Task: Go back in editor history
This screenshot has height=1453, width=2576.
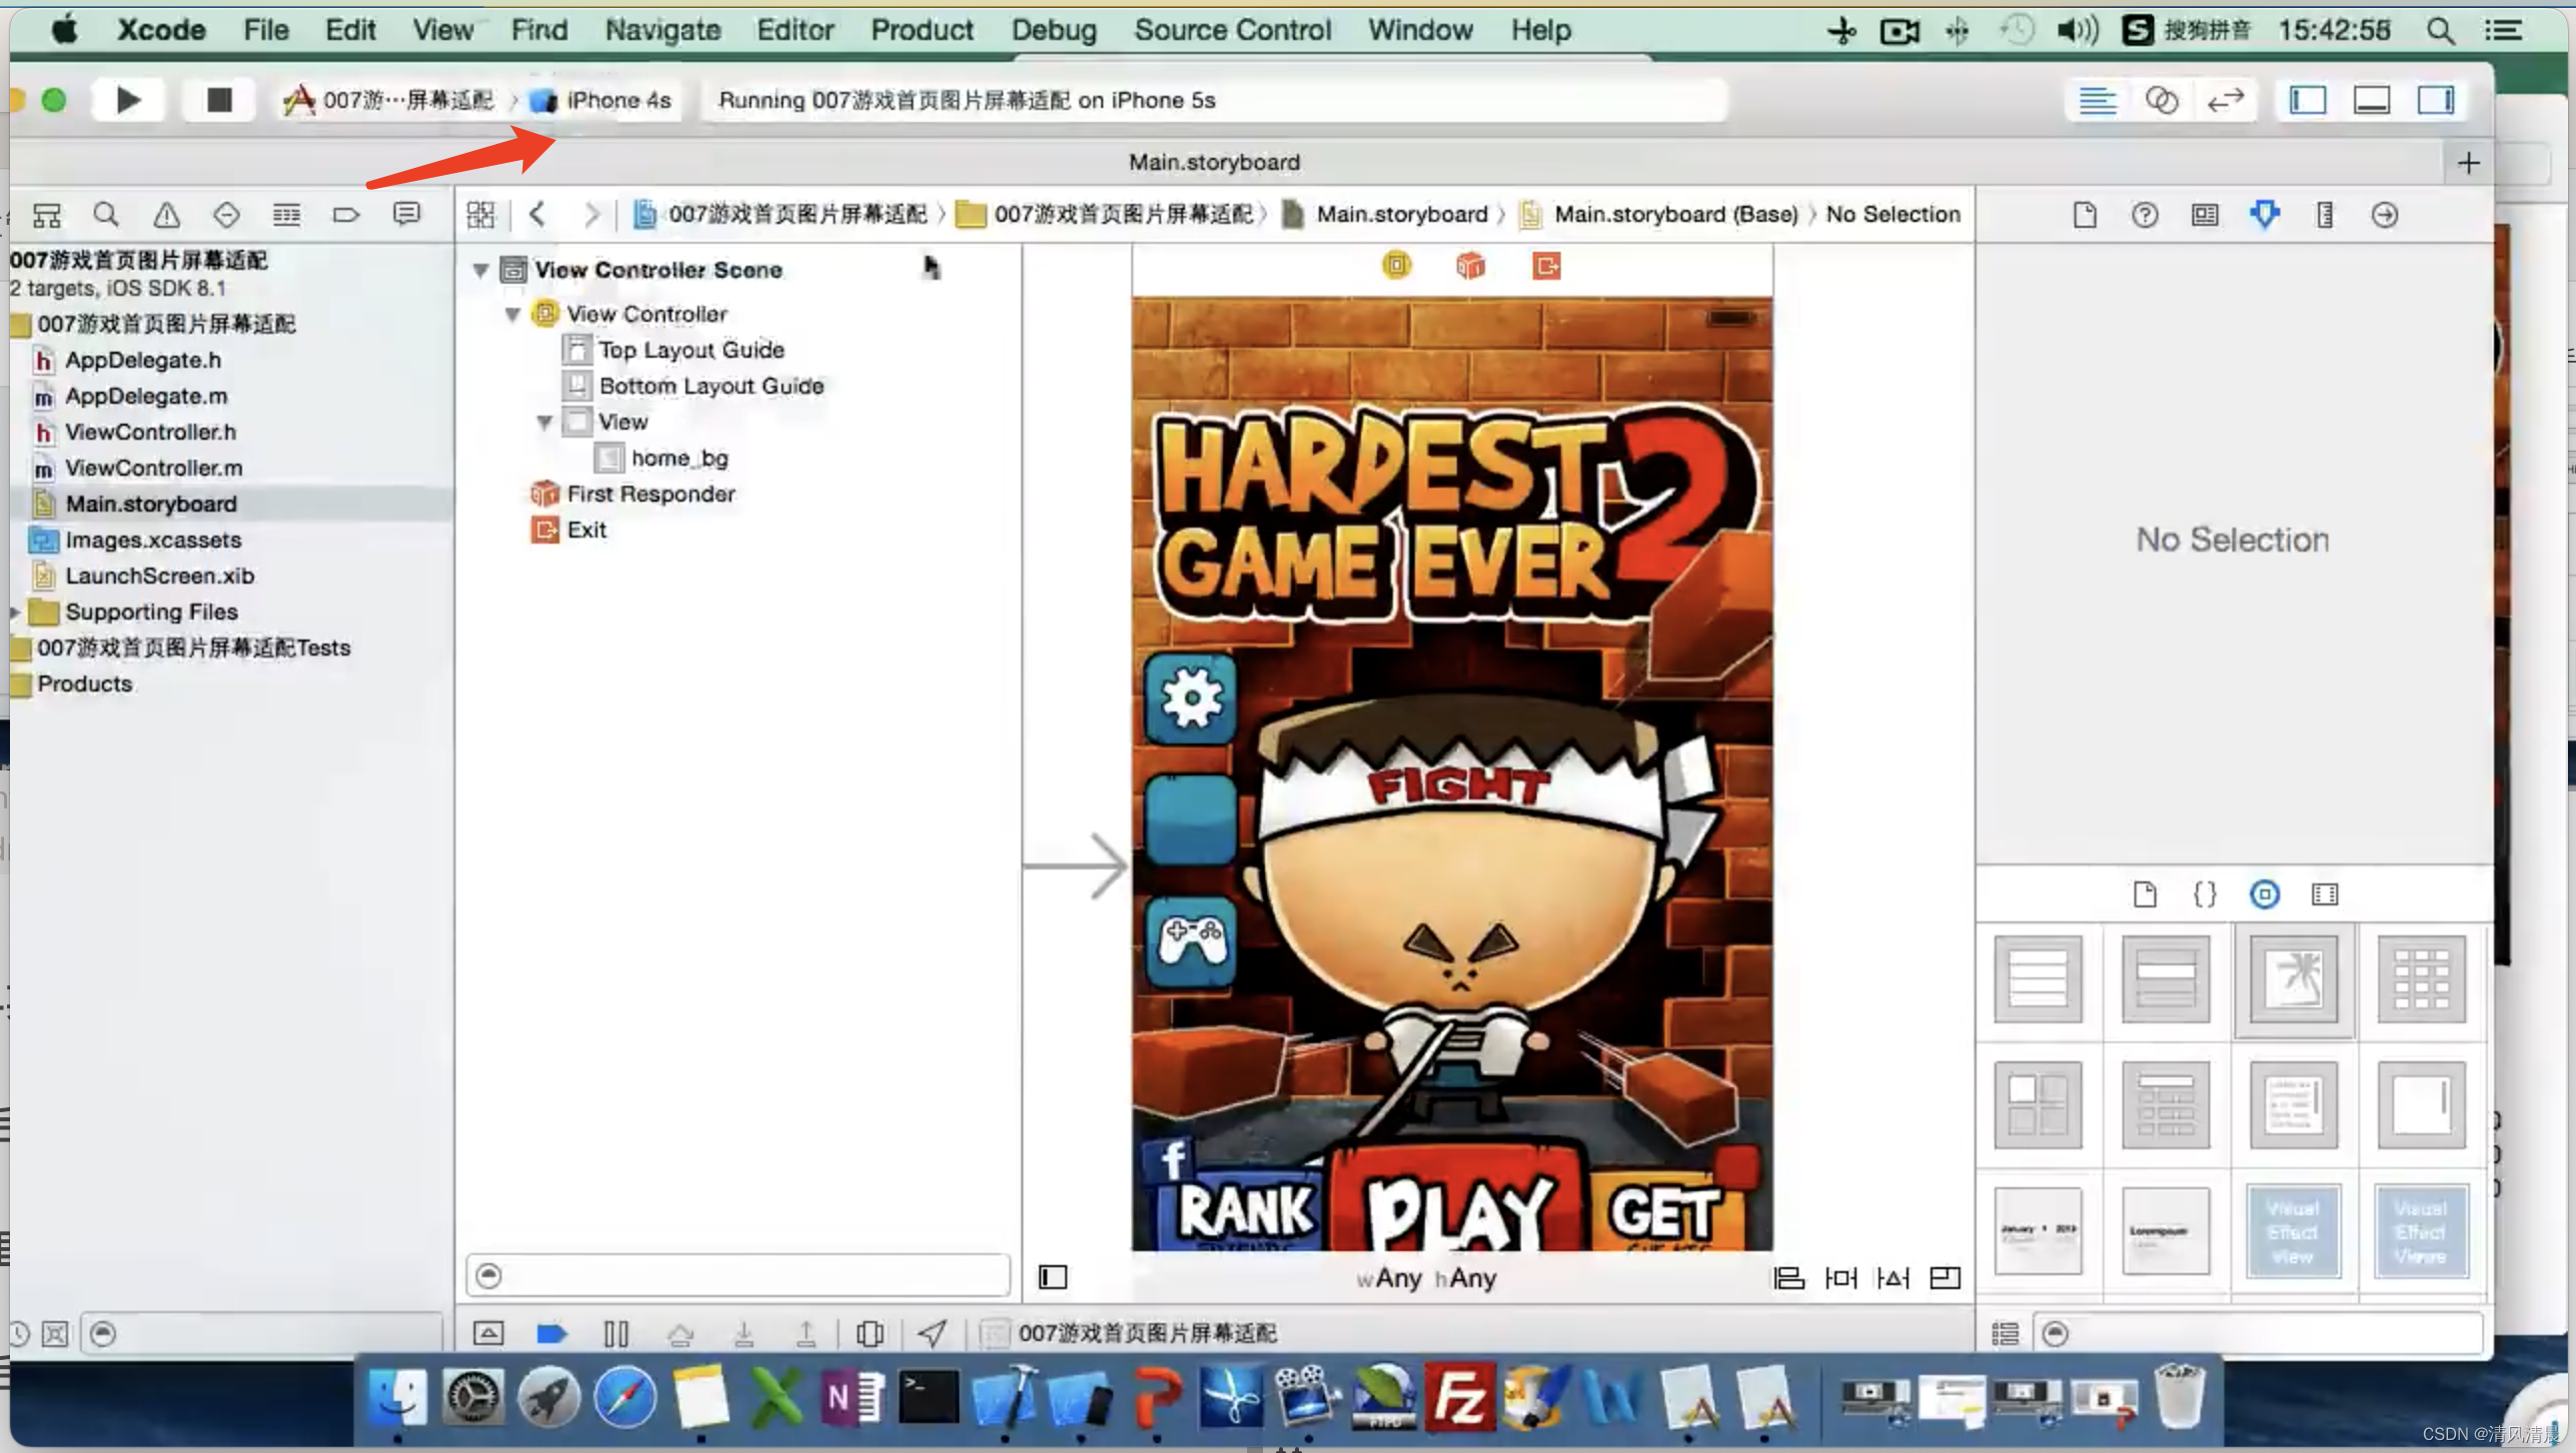Action: (x=537, y=214)
